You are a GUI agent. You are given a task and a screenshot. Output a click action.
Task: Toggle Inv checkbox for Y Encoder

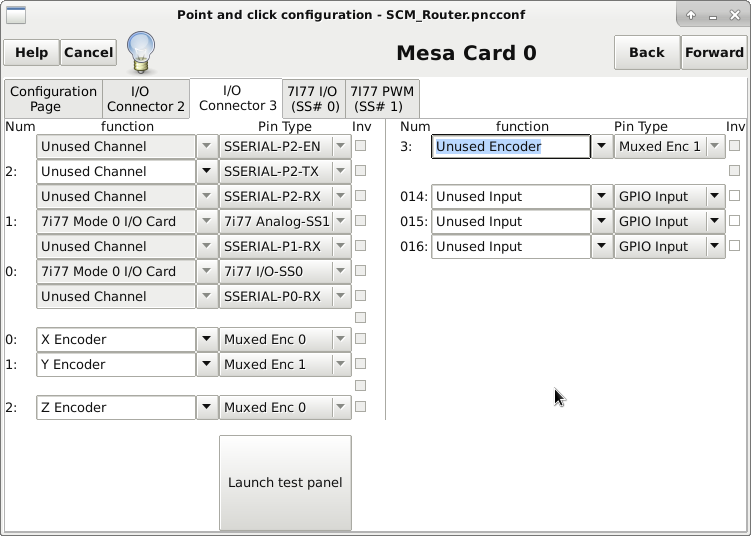click(361, 364)
